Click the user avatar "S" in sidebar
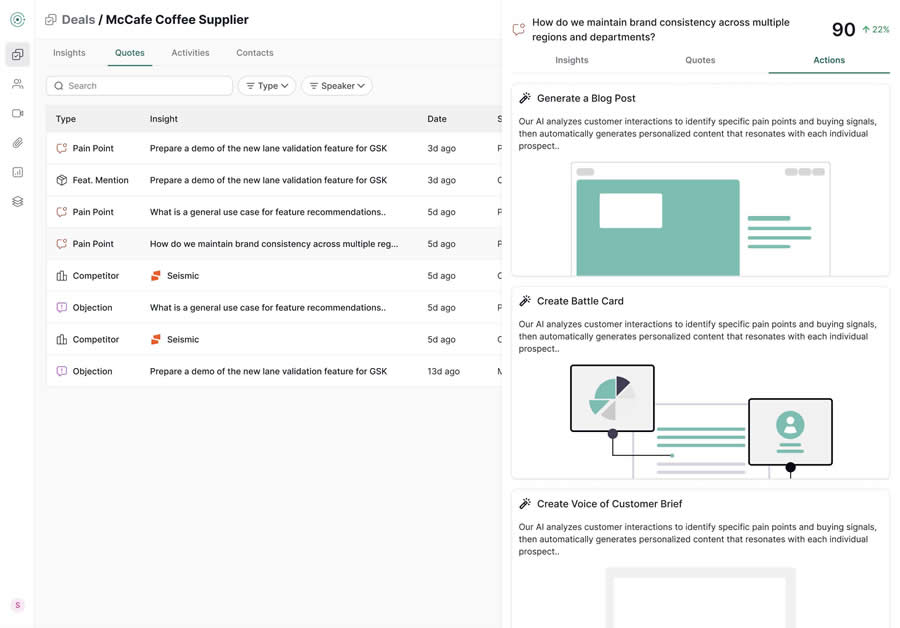 tap(17, 605)
